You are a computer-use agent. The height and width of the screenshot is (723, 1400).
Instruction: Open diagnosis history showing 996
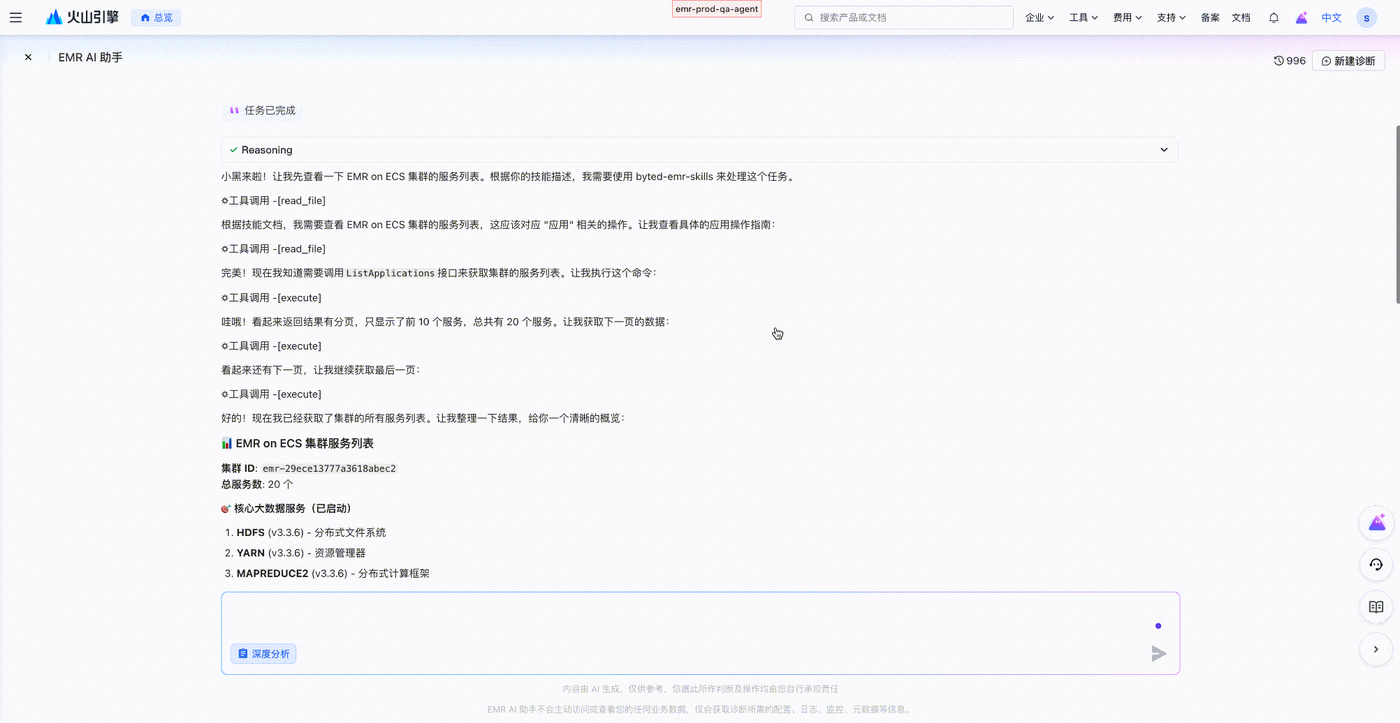[x=1289, y=61]
